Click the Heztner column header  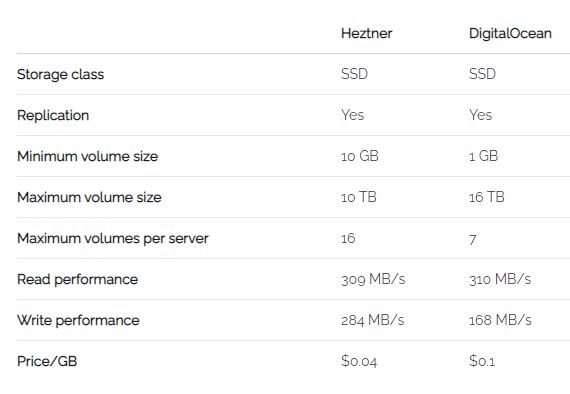(x=366, y=33)
